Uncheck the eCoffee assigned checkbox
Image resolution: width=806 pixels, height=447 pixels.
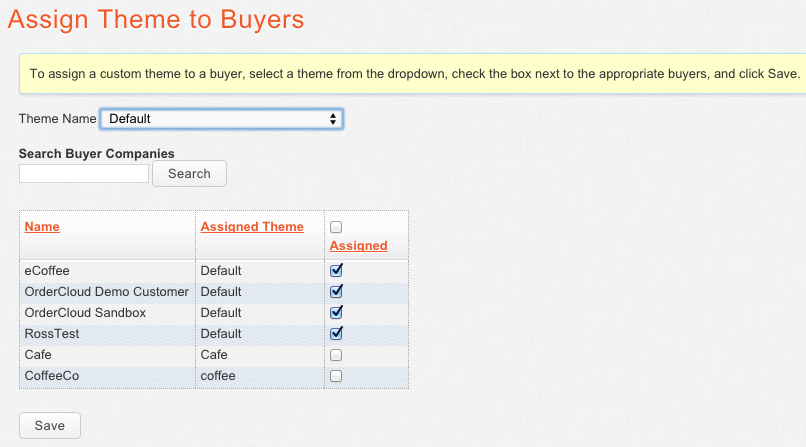point(336,270)
